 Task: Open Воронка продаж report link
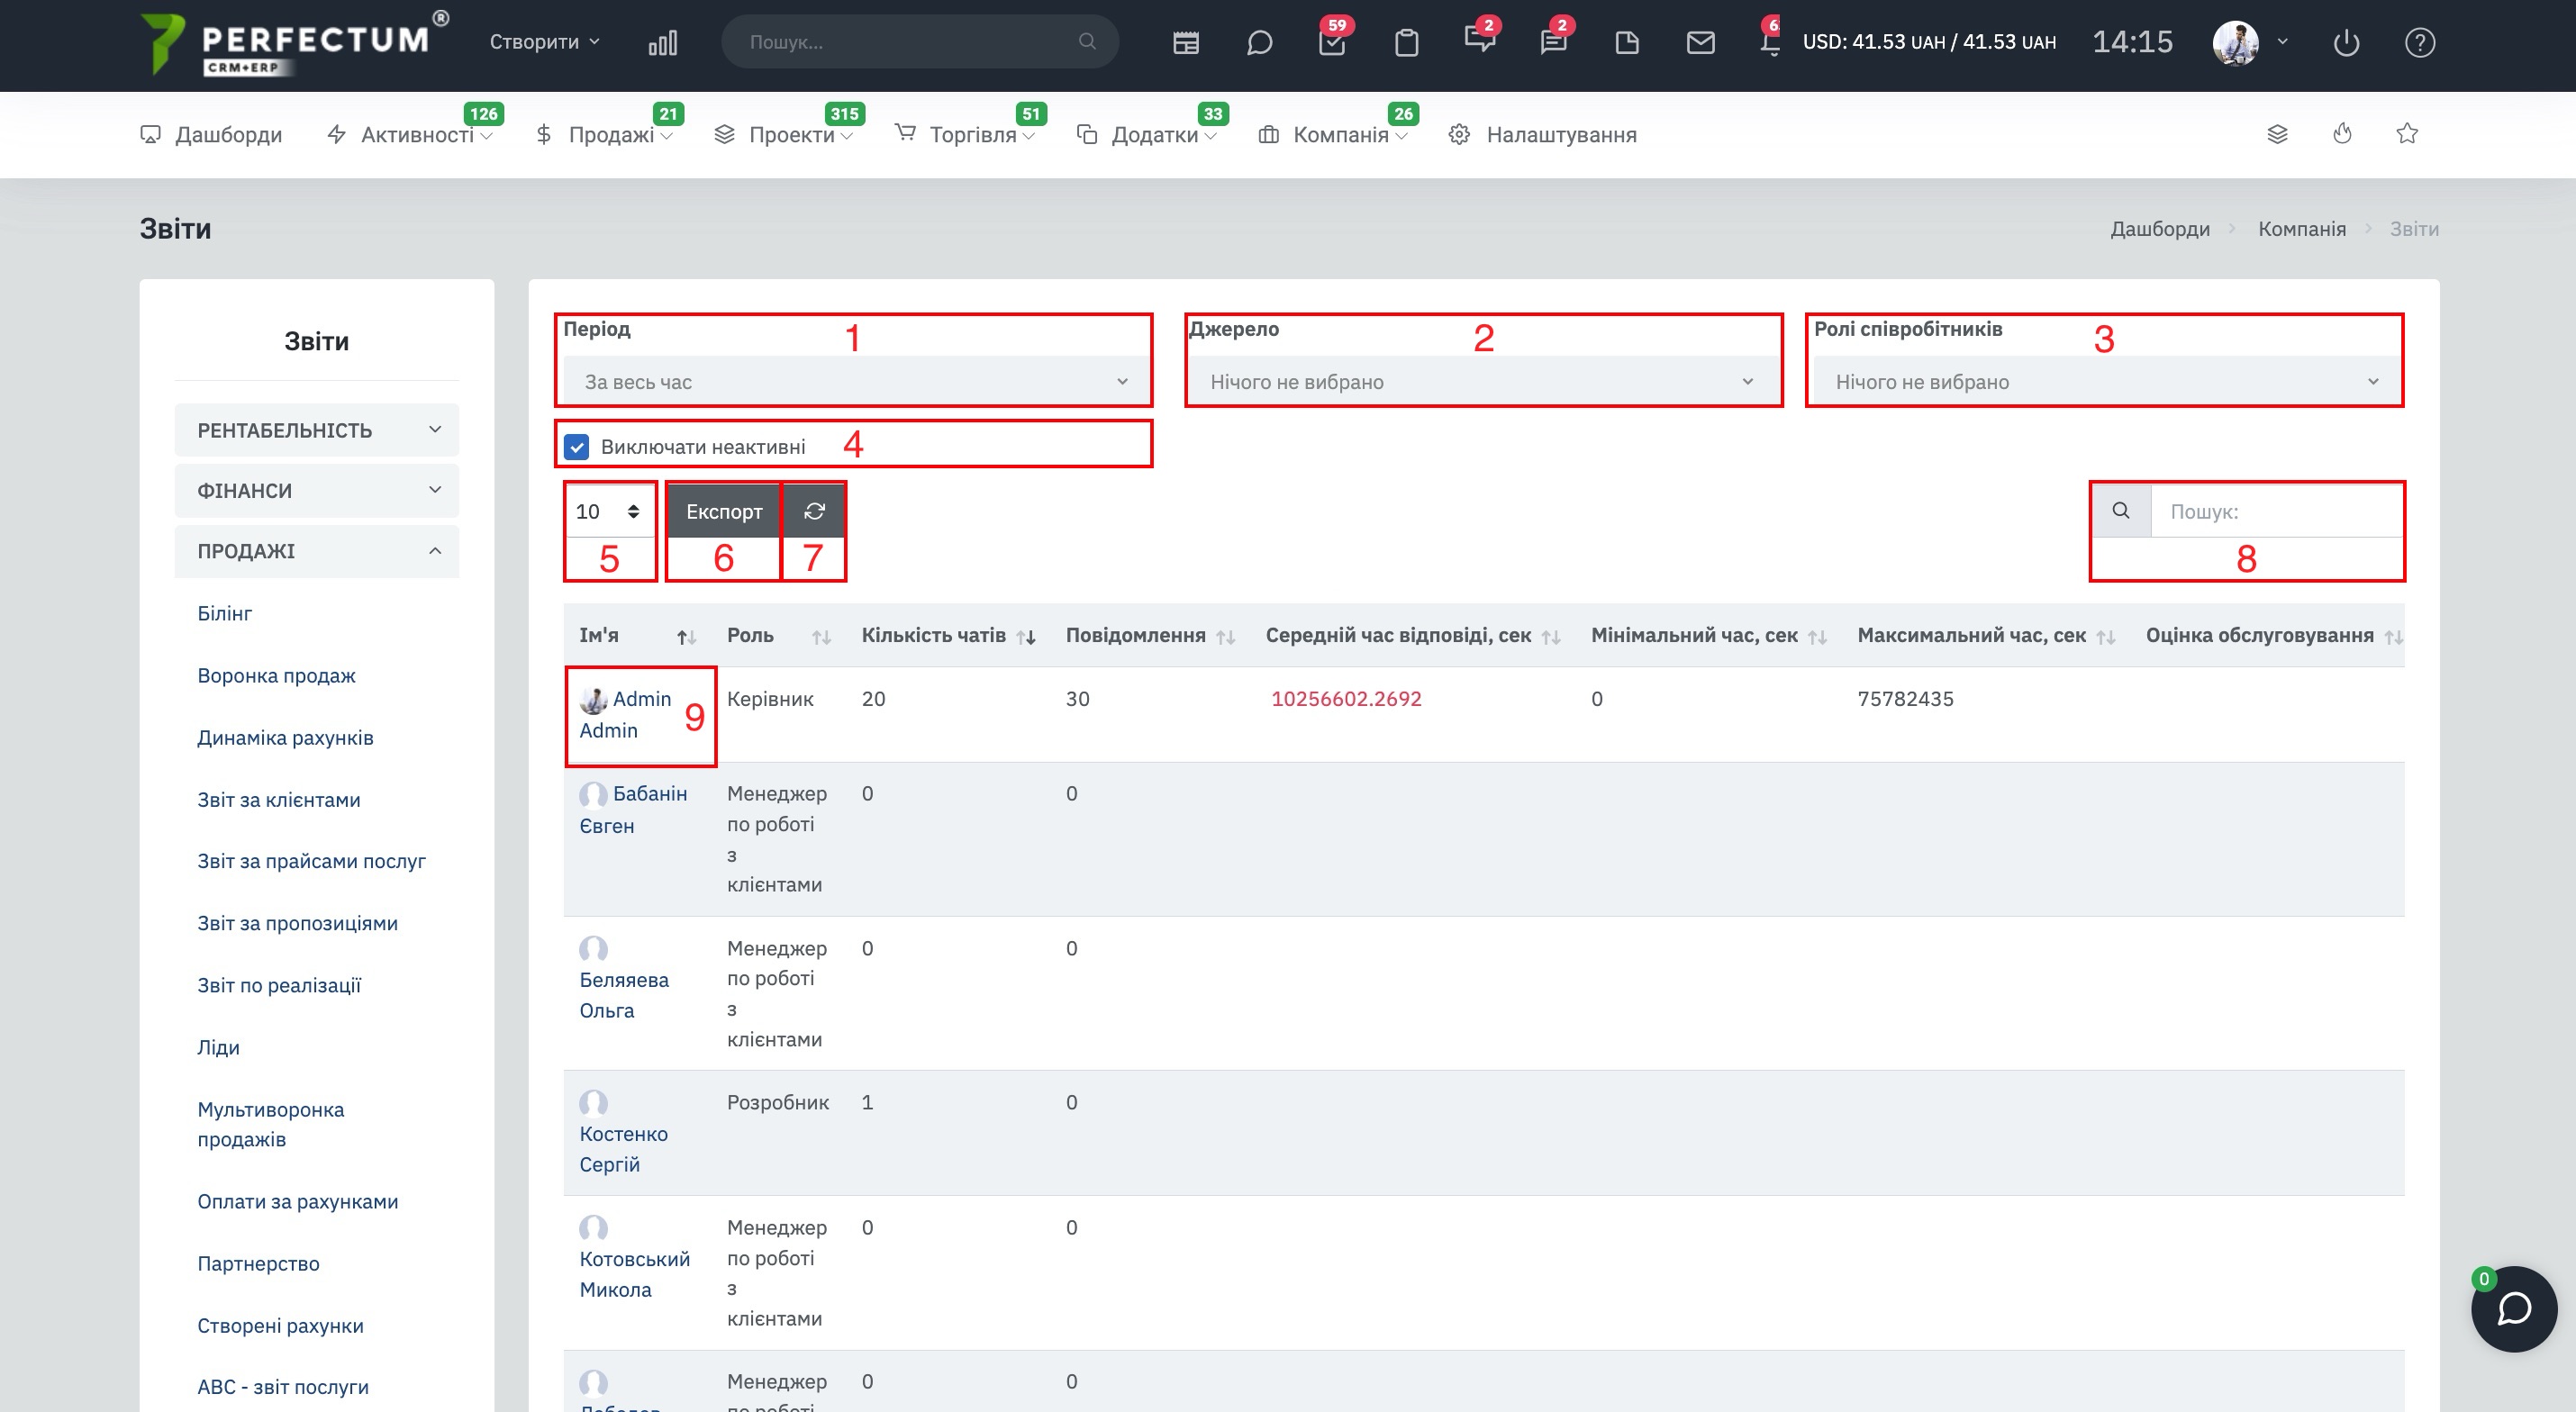click(x=276, y=676)
